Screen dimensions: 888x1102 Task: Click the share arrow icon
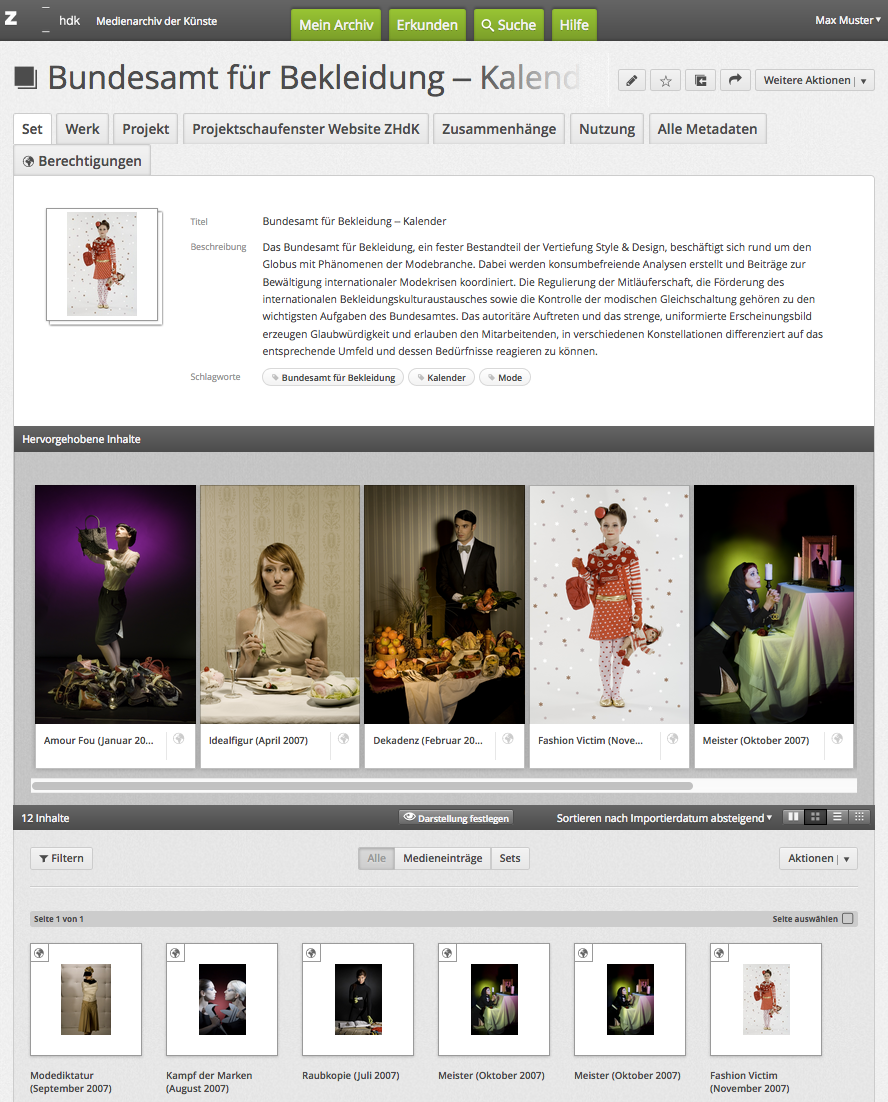(x=734, y=81)
